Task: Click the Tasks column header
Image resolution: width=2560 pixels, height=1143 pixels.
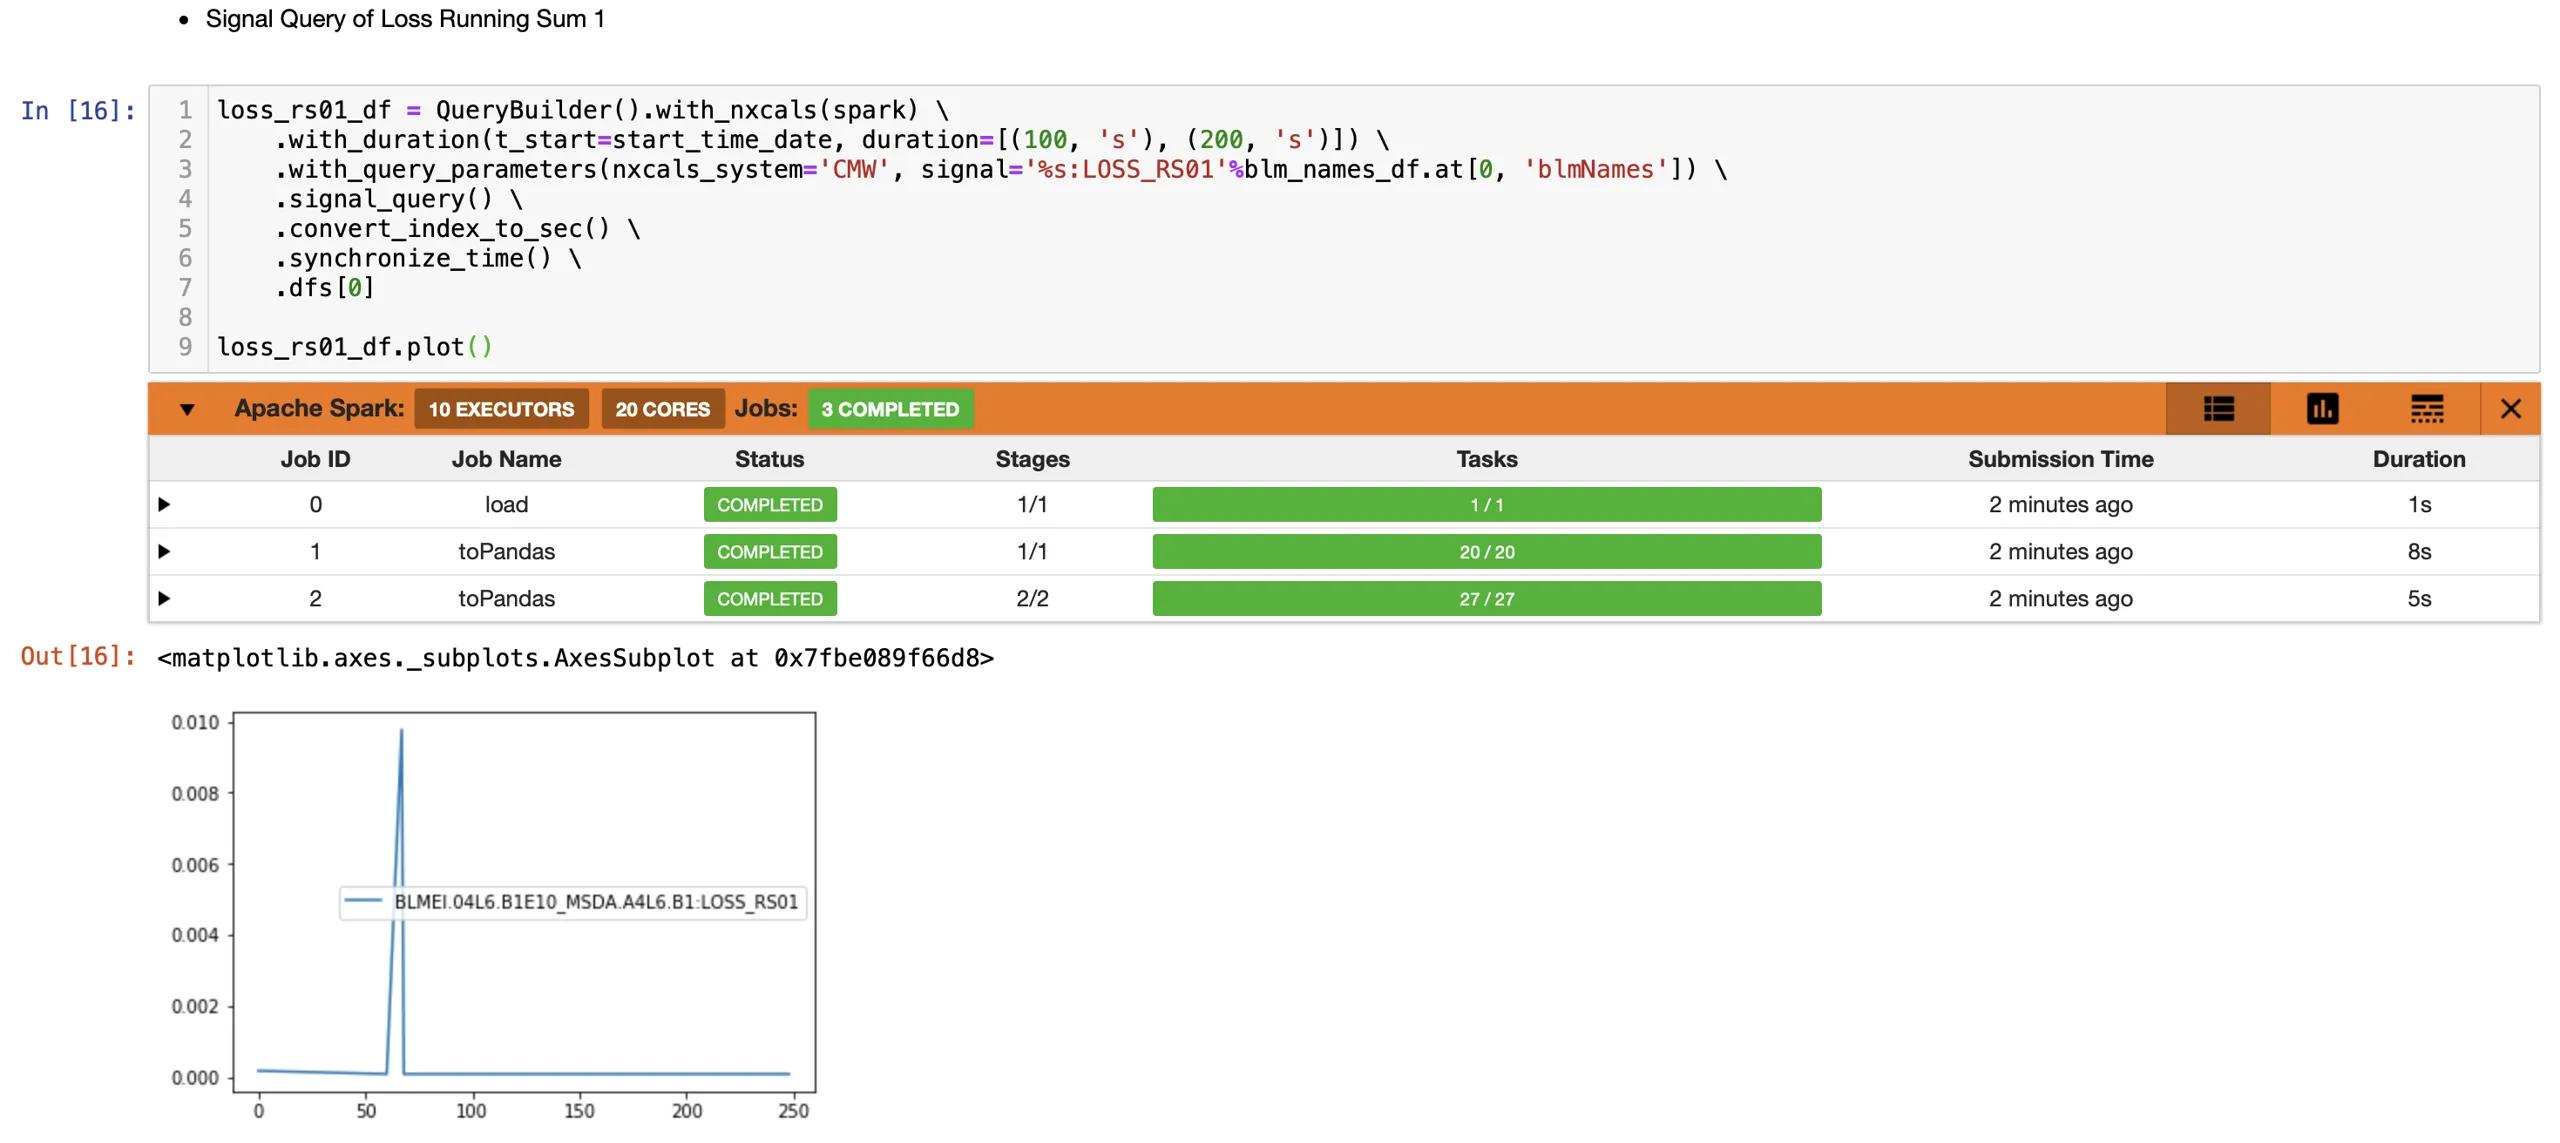Action: (1486, 458)
